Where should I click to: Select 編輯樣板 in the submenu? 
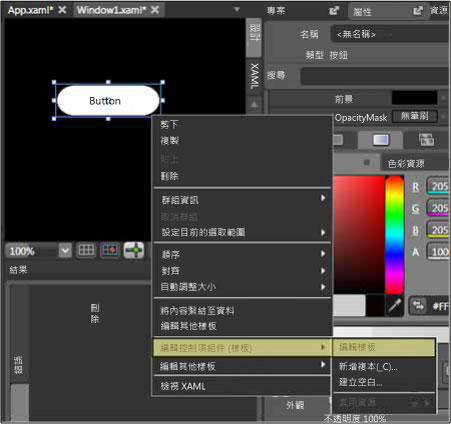[384, 347]
